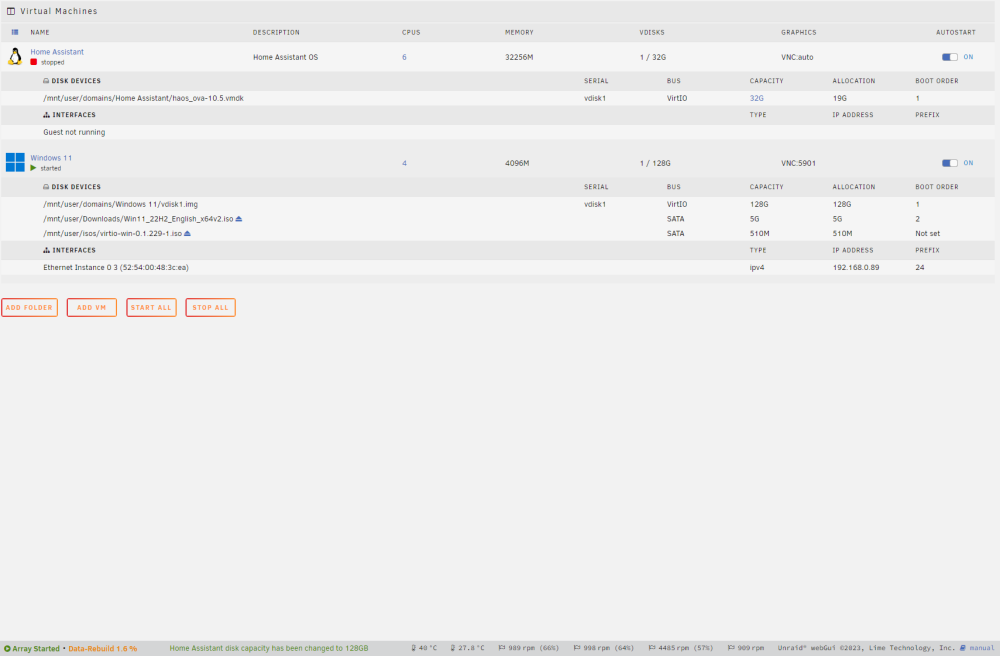Click the disk capacity changed notification message
The height and width of the screenshot is (656, 1000).
click(268, 648)
